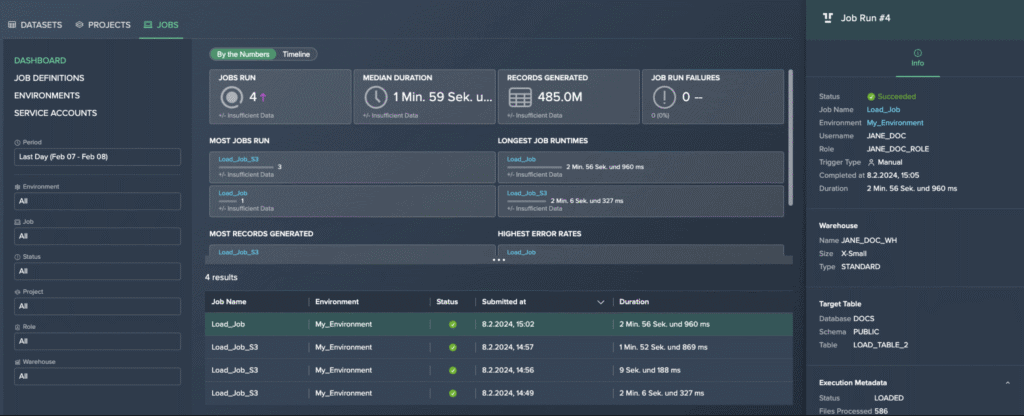Open the Warehouse filter dropdown
The image size is (1024, 416).
click(97, 376)
